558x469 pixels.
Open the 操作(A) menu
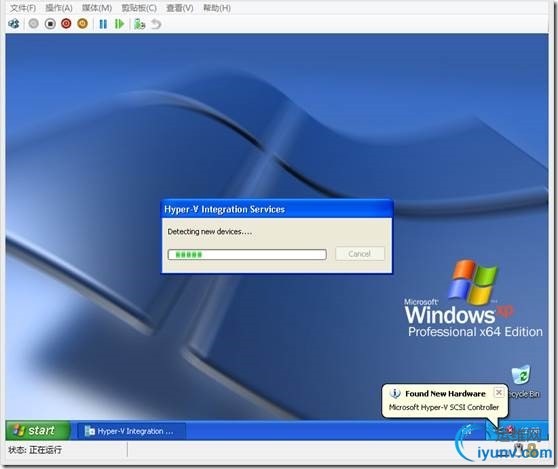tap(59, 8)
